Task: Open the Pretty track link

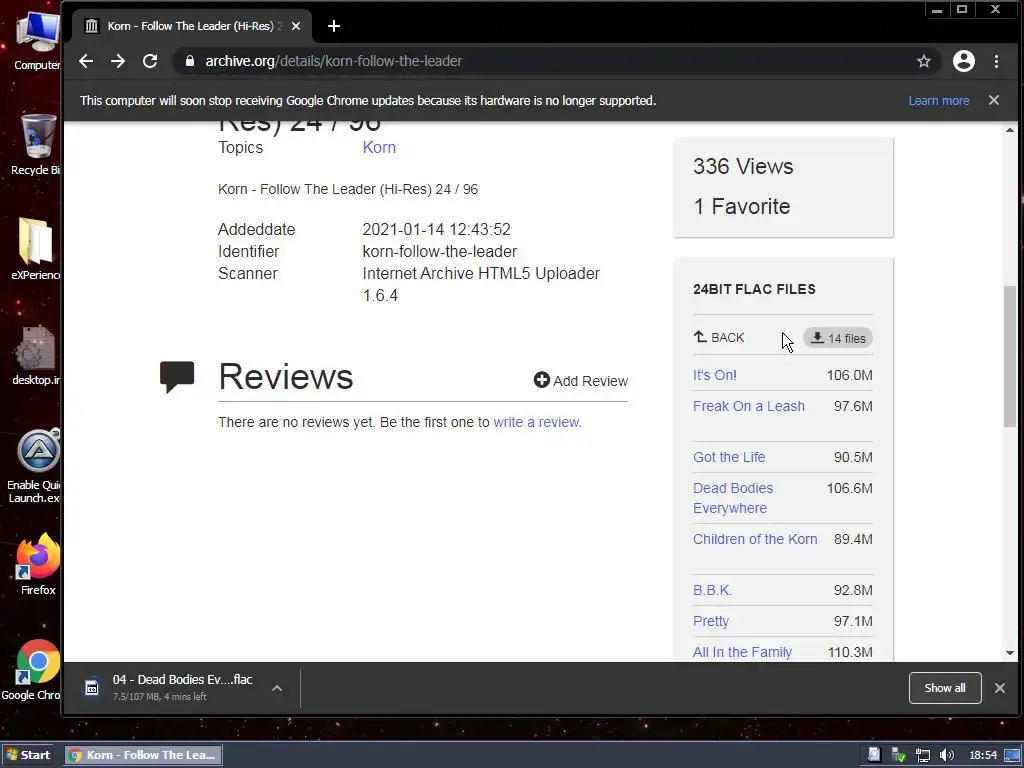Action: pyautogui.click(x=711, y=621)
